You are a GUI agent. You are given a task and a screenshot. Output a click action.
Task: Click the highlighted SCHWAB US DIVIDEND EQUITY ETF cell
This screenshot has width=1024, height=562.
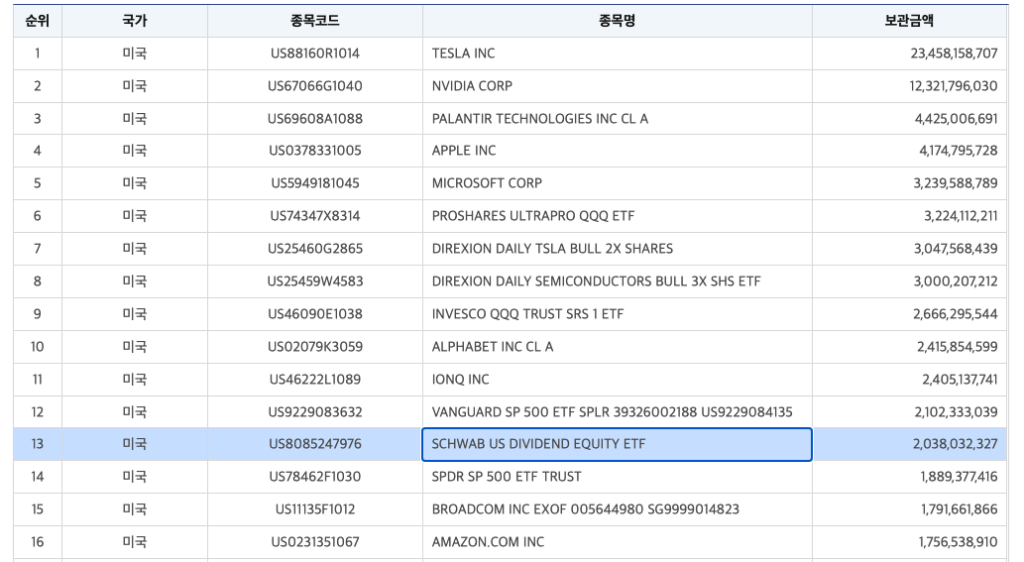coord(617,445)
